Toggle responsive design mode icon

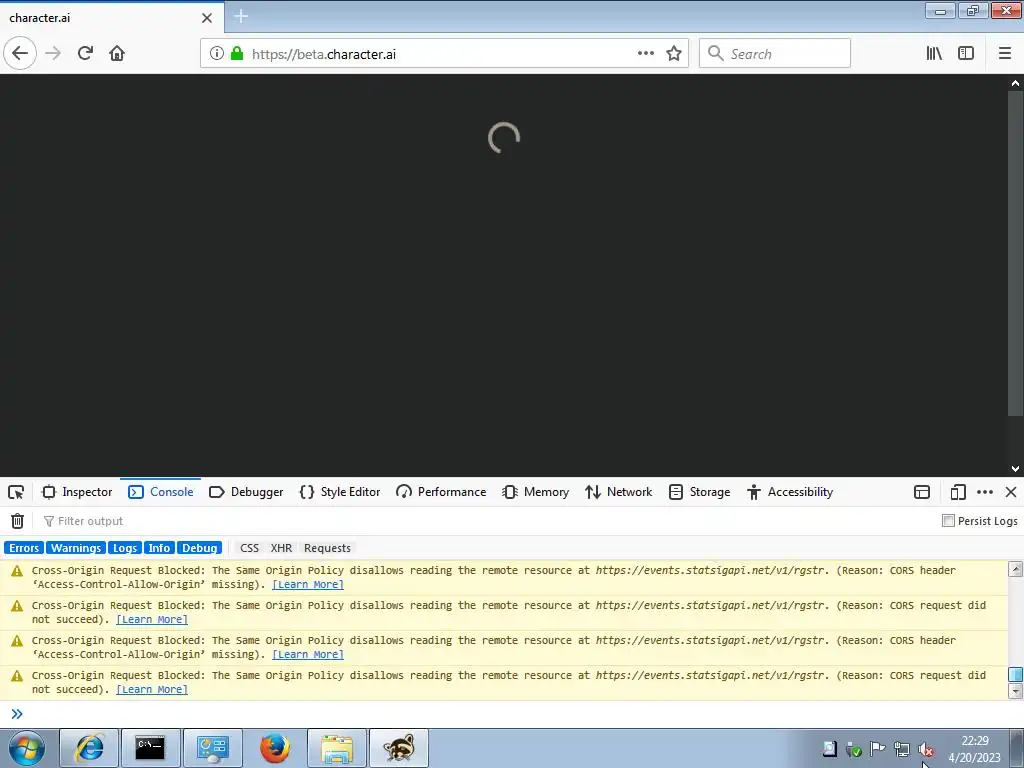coord(958,492)
